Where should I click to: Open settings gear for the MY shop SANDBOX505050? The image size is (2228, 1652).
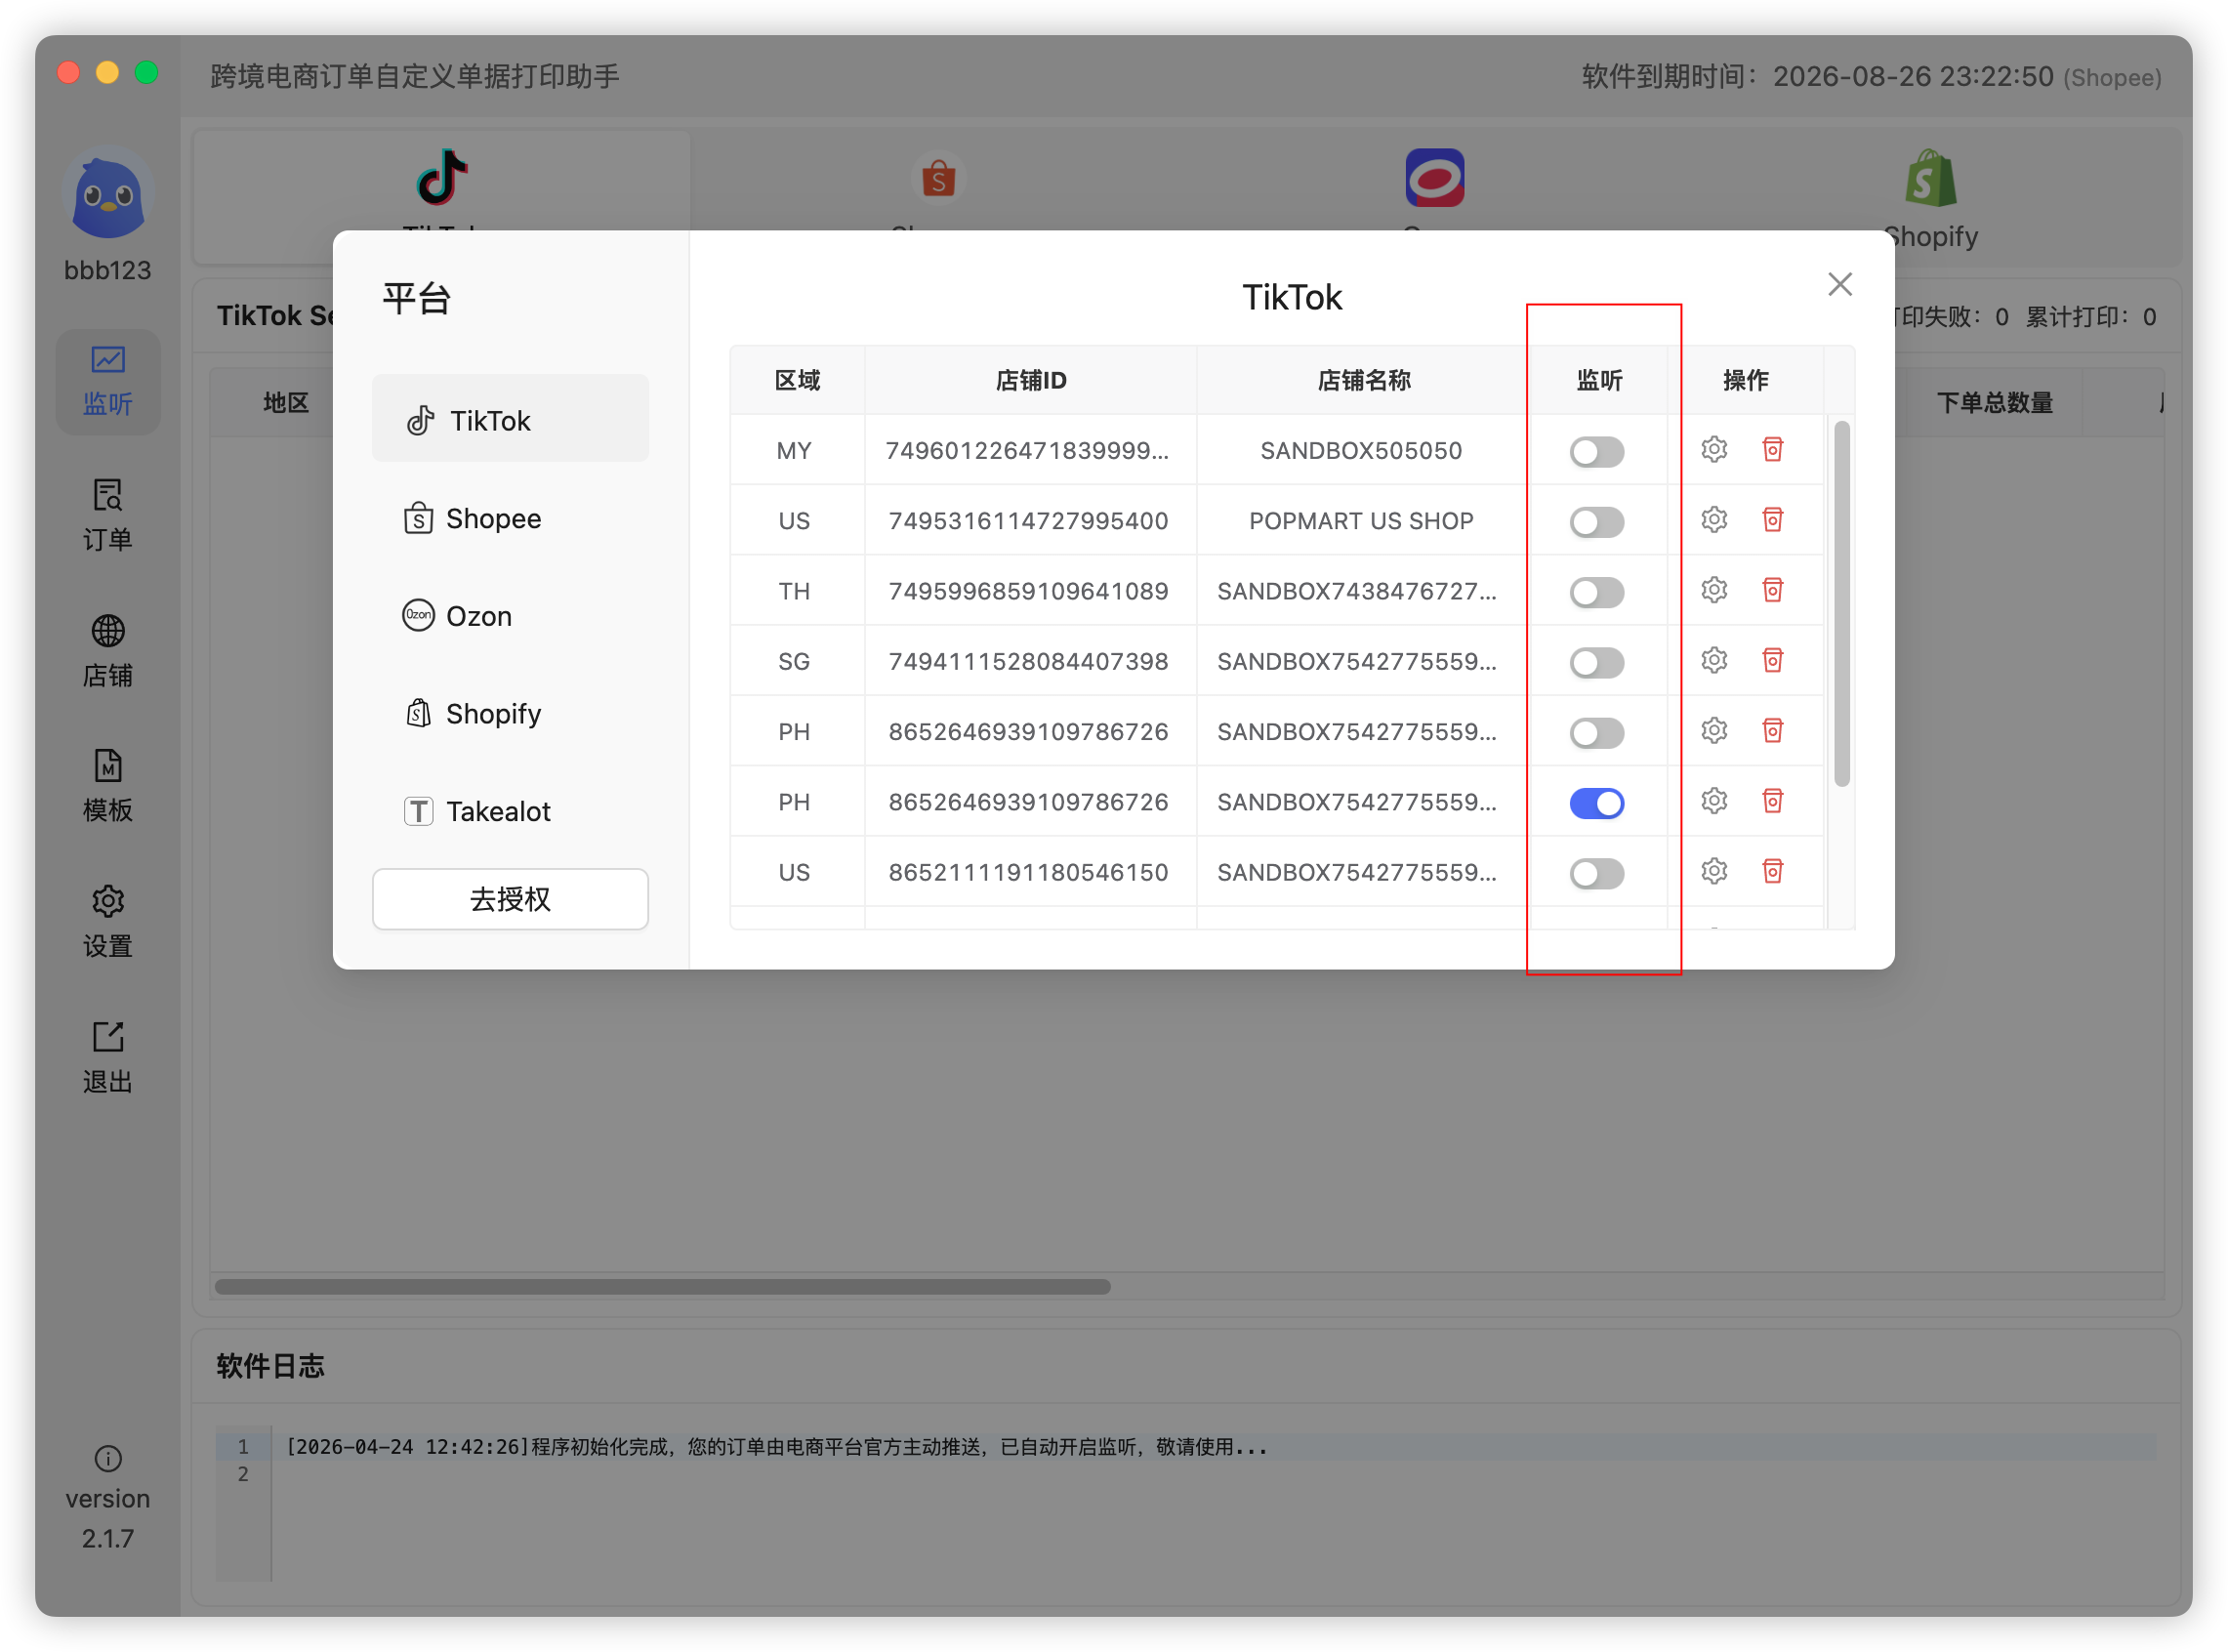(1714, 450)
